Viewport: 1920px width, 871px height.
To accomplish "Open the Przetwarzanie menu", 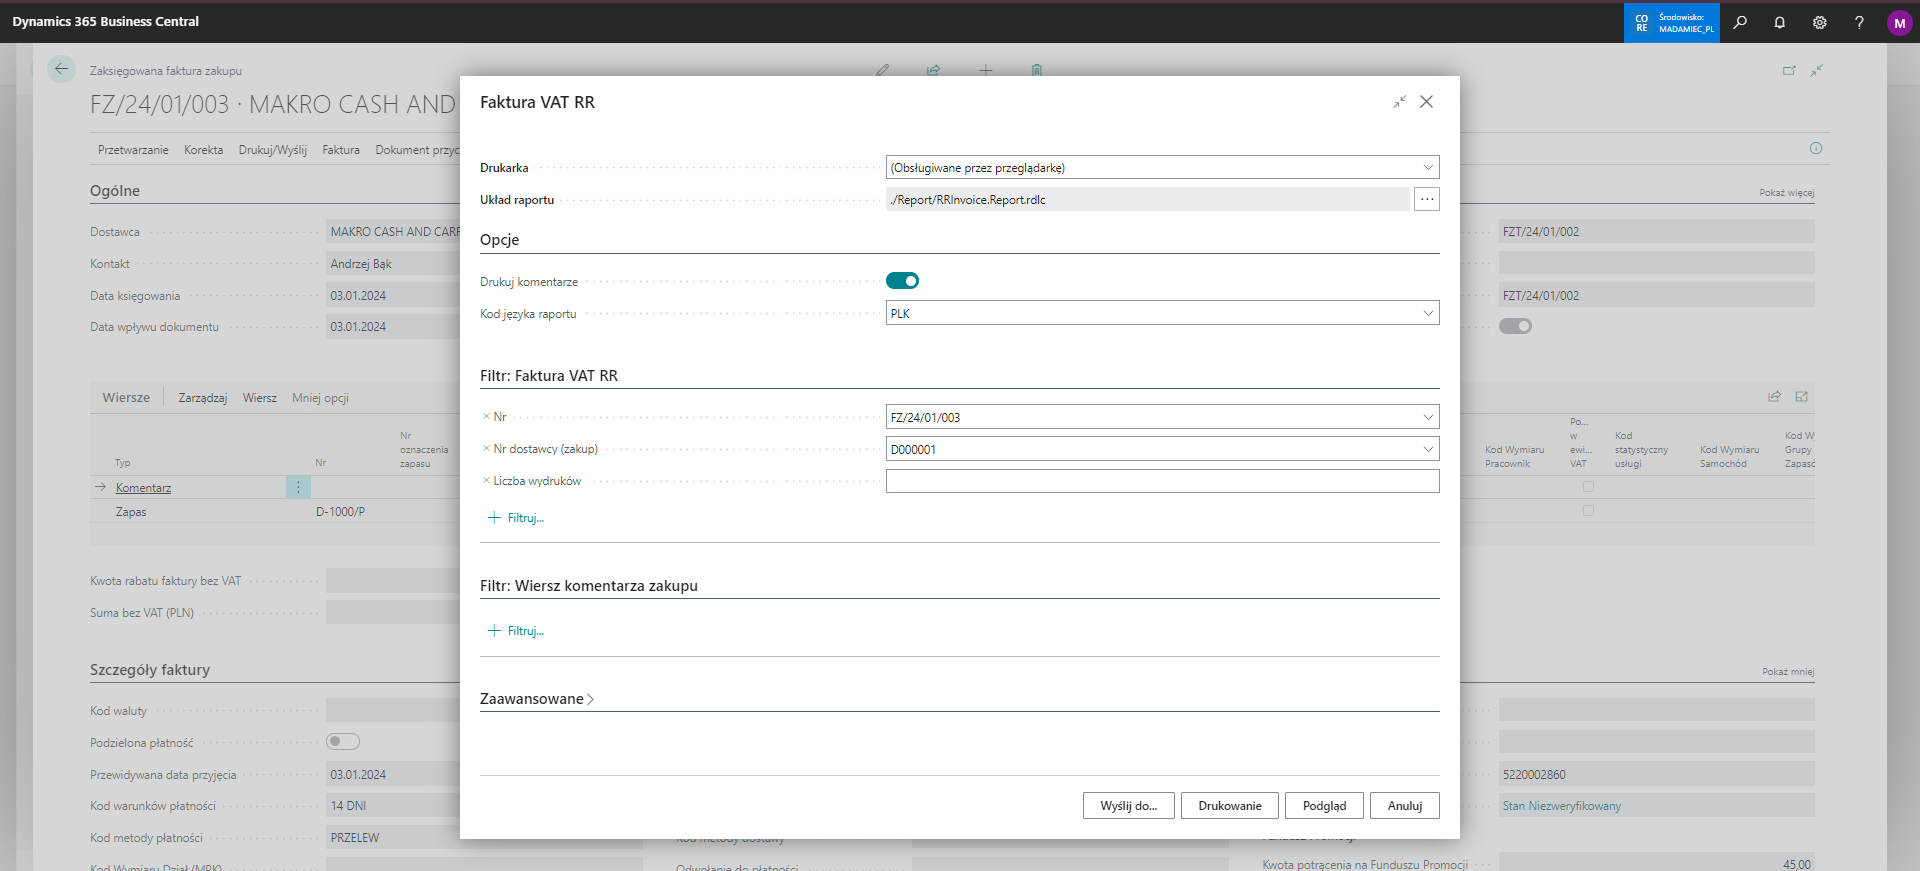I will 133,150.
